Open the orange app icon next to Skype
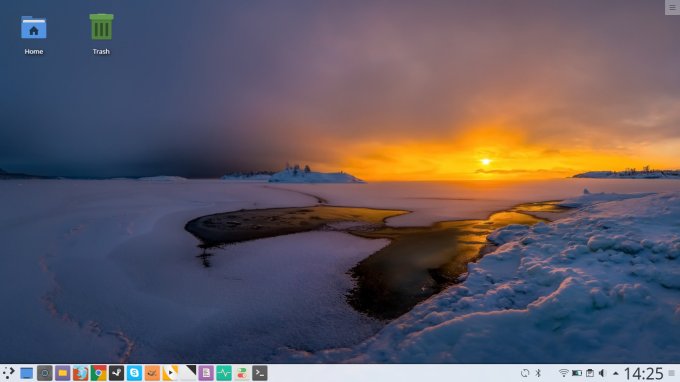 pos(152,373)
